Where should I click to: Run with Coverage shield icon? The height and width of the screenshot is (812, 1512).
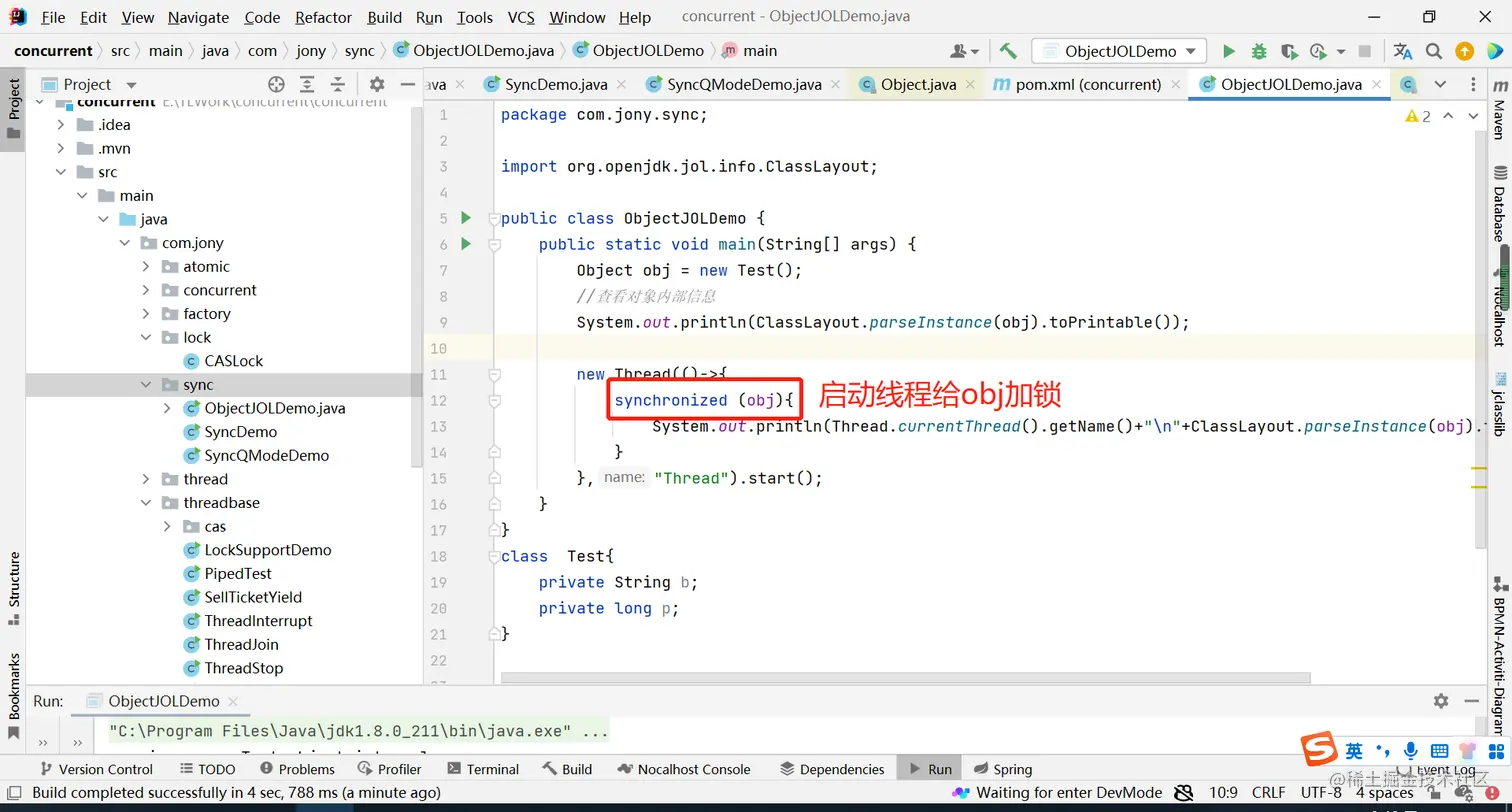(1289, 51)
